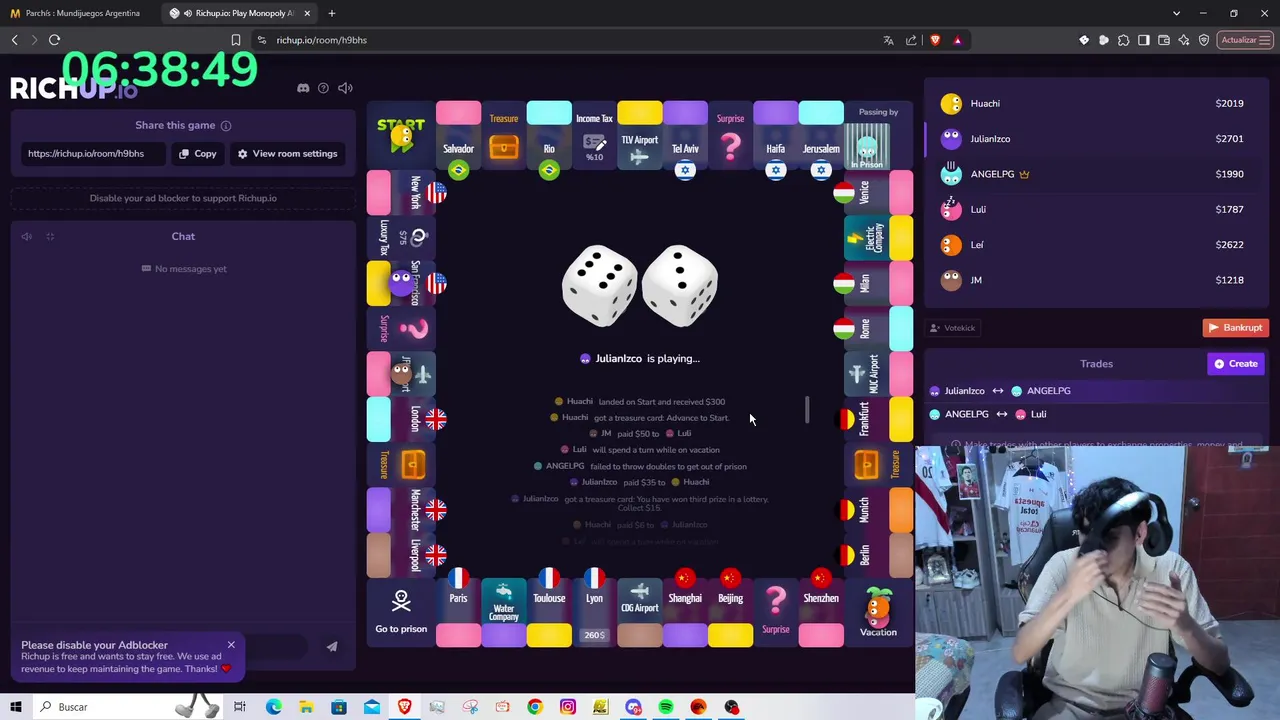Screen dimensions: 1280x720
Task: Click the Actualizar update menu button
Action: coord(1245,40)
